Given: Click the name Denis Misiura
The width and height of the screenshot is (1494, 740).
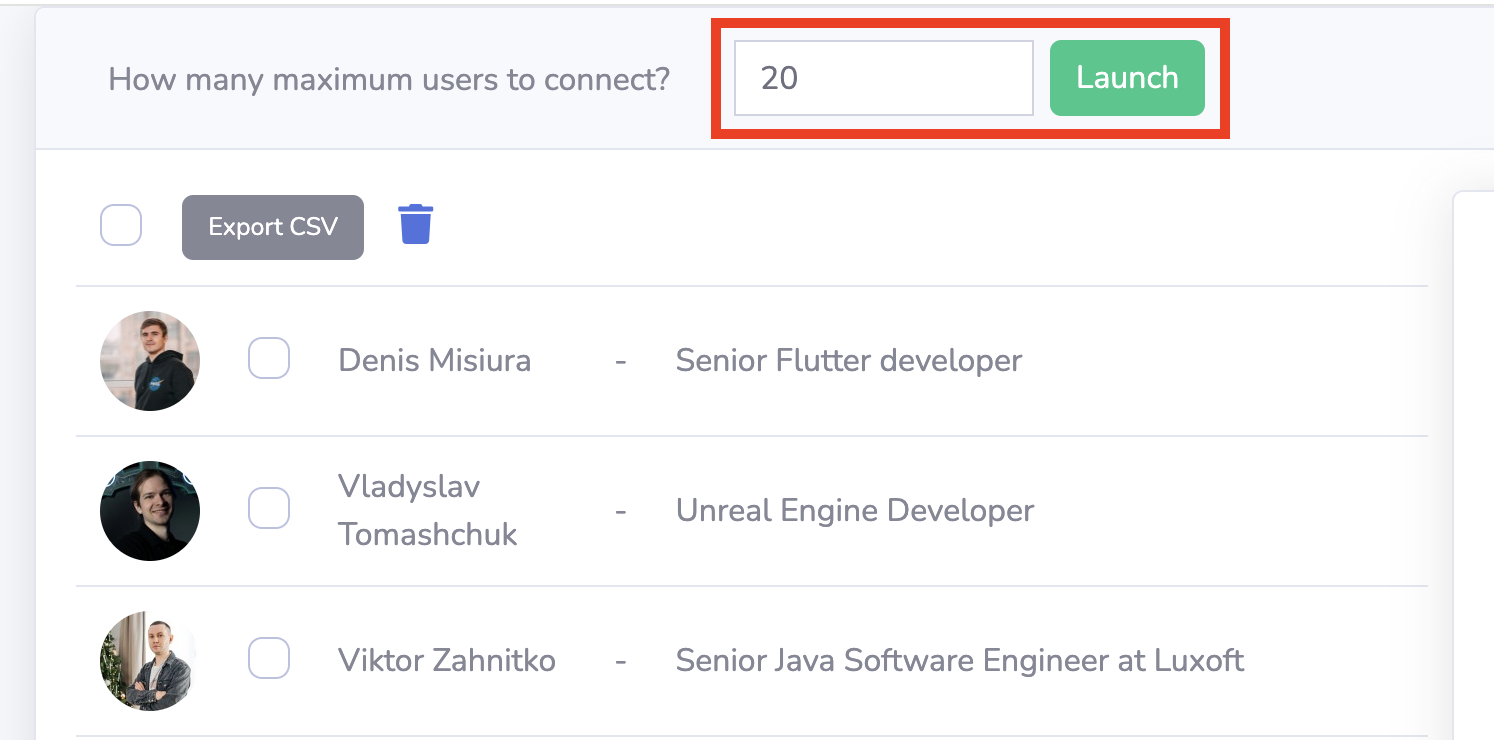Looking at the screenshot, I should pyautogui.click(x=435, y=360).
